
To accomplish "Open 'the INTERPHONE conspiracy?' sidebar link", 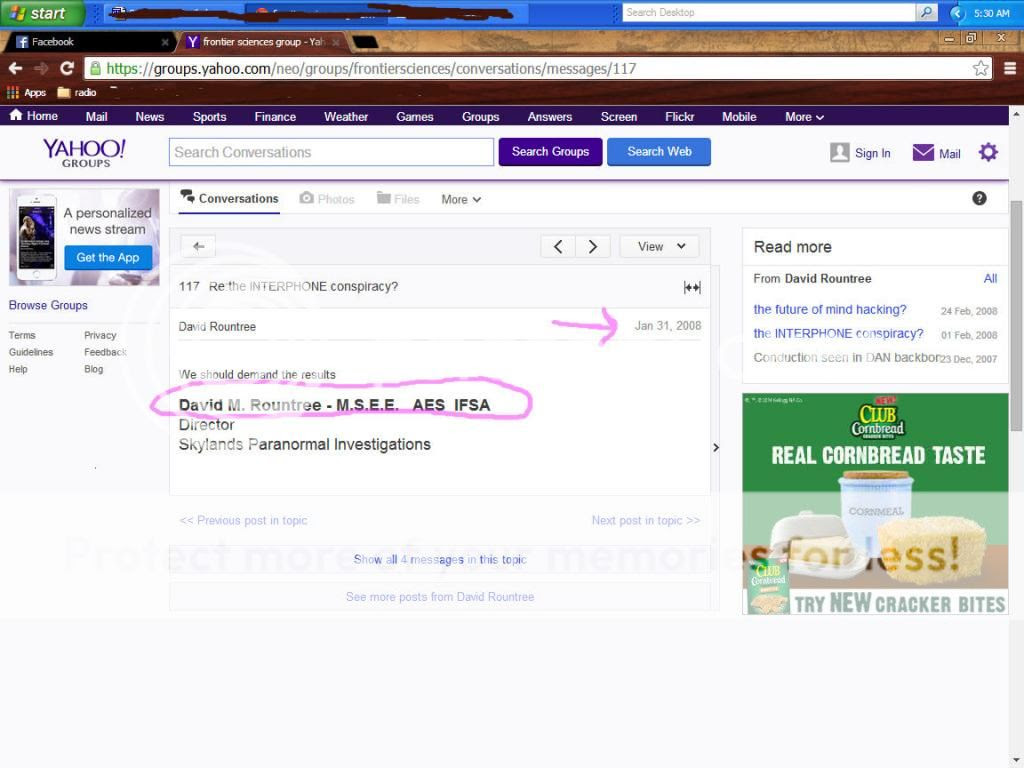I will (839, 334).
